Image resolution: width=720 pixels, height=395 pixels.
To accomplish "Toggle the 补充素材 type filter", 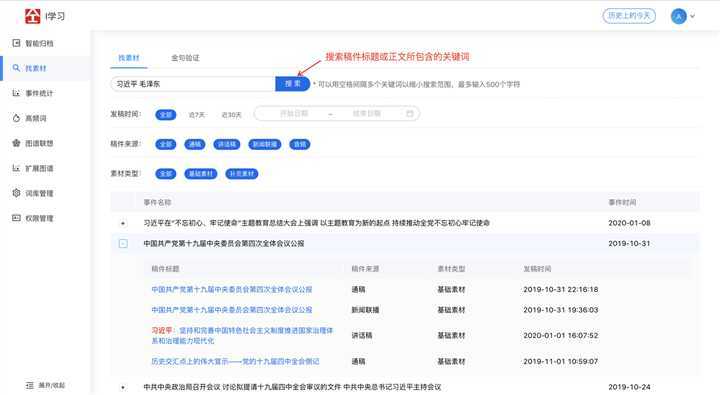I will (242, 174).
